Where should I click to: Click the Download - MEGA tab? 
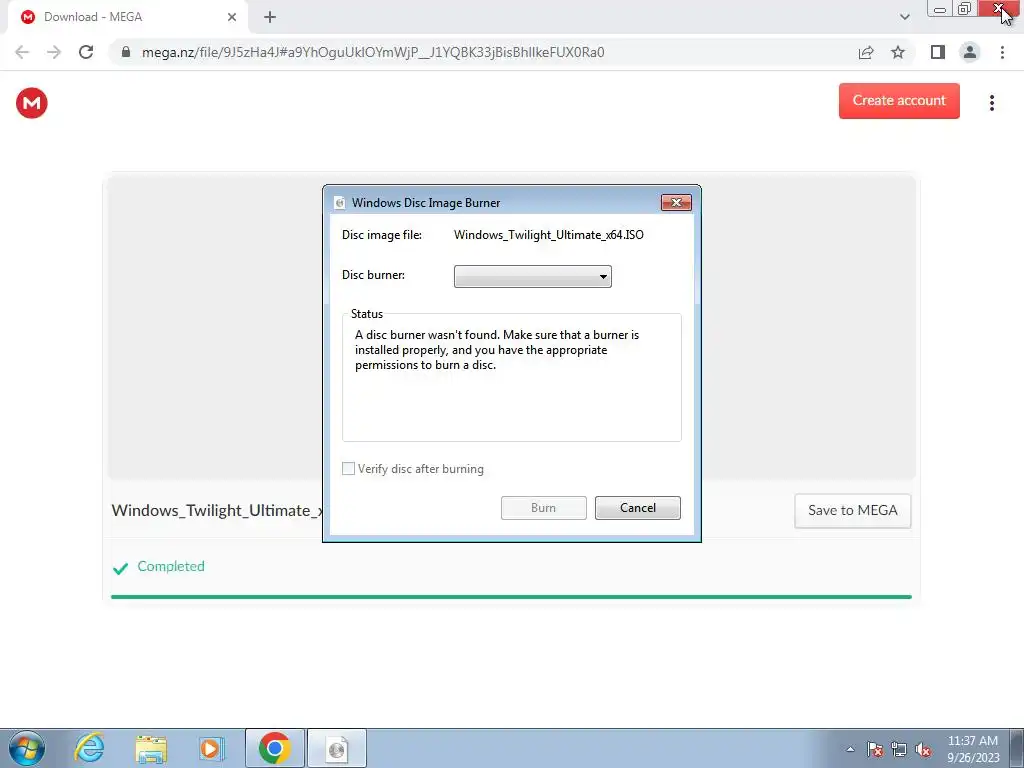127,17
